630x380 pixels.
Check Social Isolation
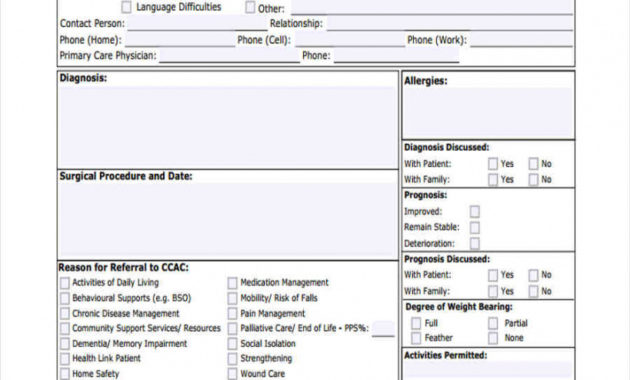[232, 344]
